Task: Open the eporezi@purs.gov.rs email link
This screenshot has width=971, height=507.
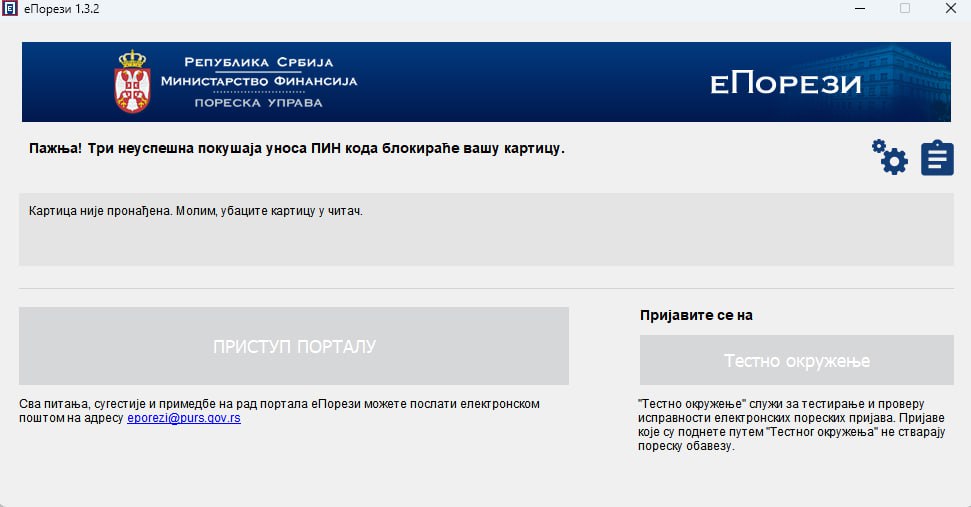Action: 184,418
